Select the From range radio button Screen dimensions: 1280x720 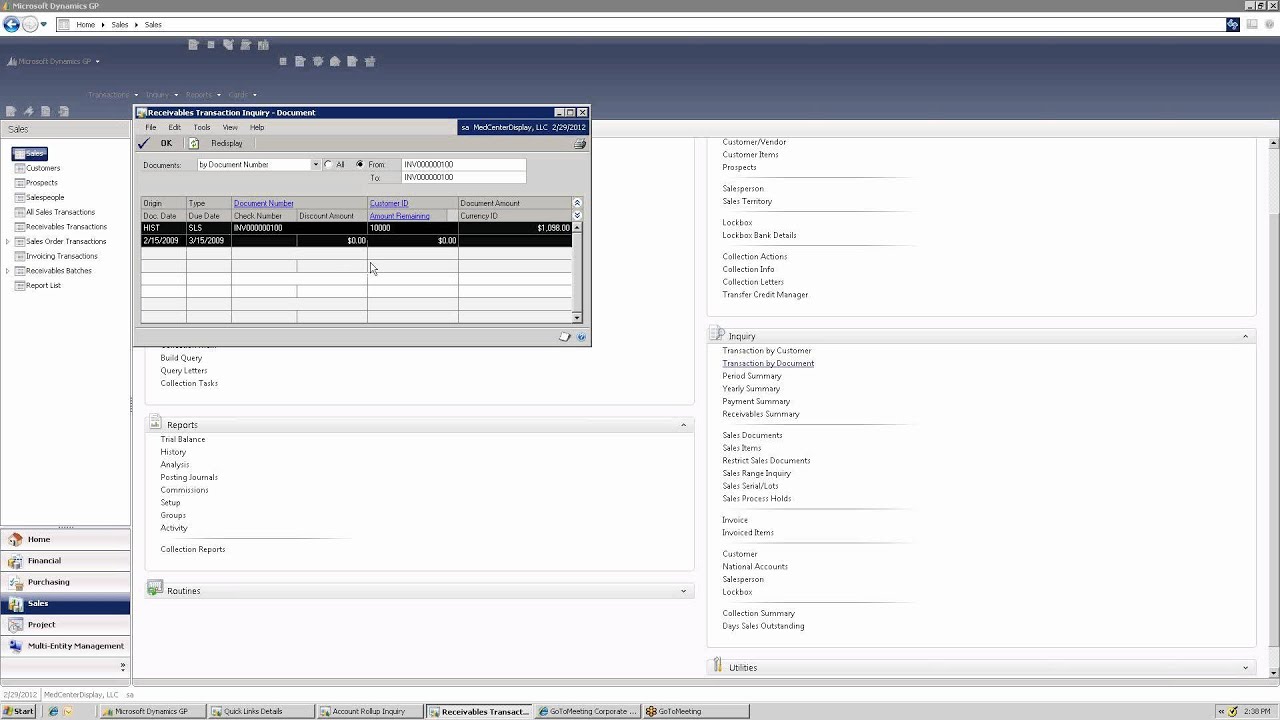[360, 164]
